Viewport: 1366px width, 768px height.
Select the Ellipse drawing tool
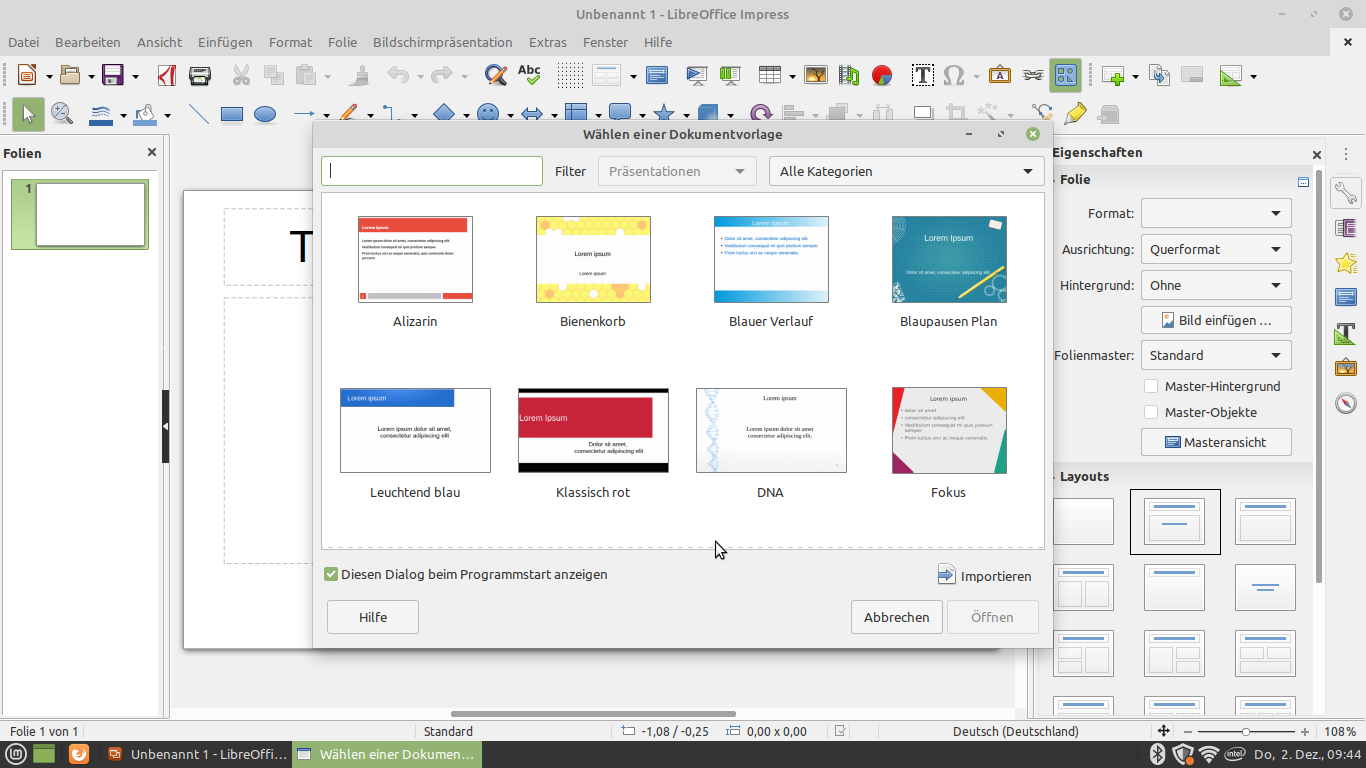coord(265,114)
